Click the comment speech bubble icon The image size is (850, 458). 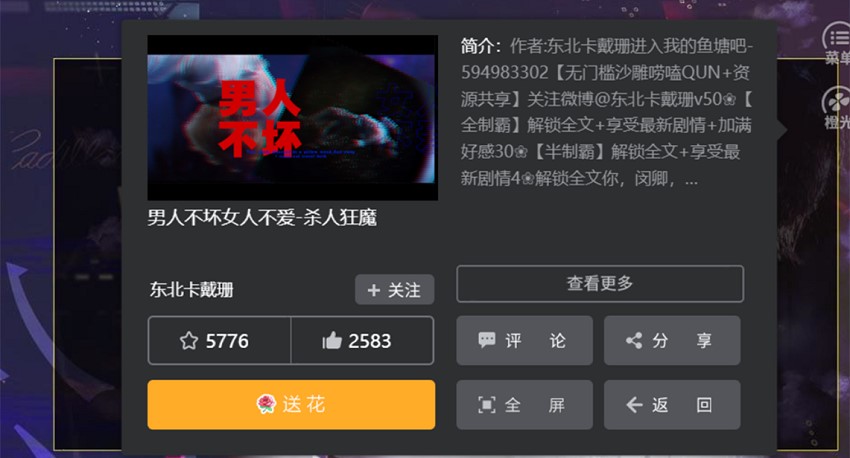click(x=486, y=340)
